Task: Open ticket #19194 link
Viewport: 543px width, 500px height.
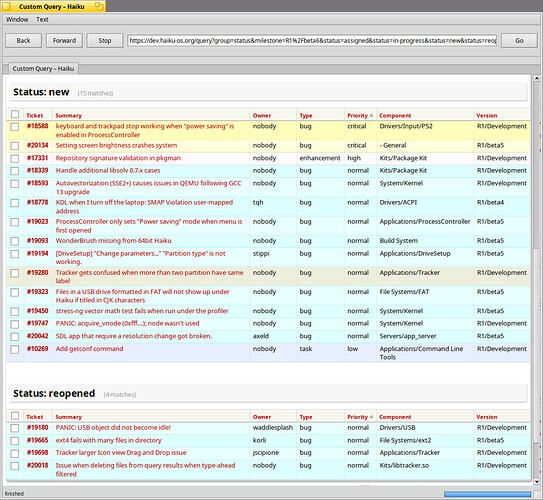Action: point(37,253)
